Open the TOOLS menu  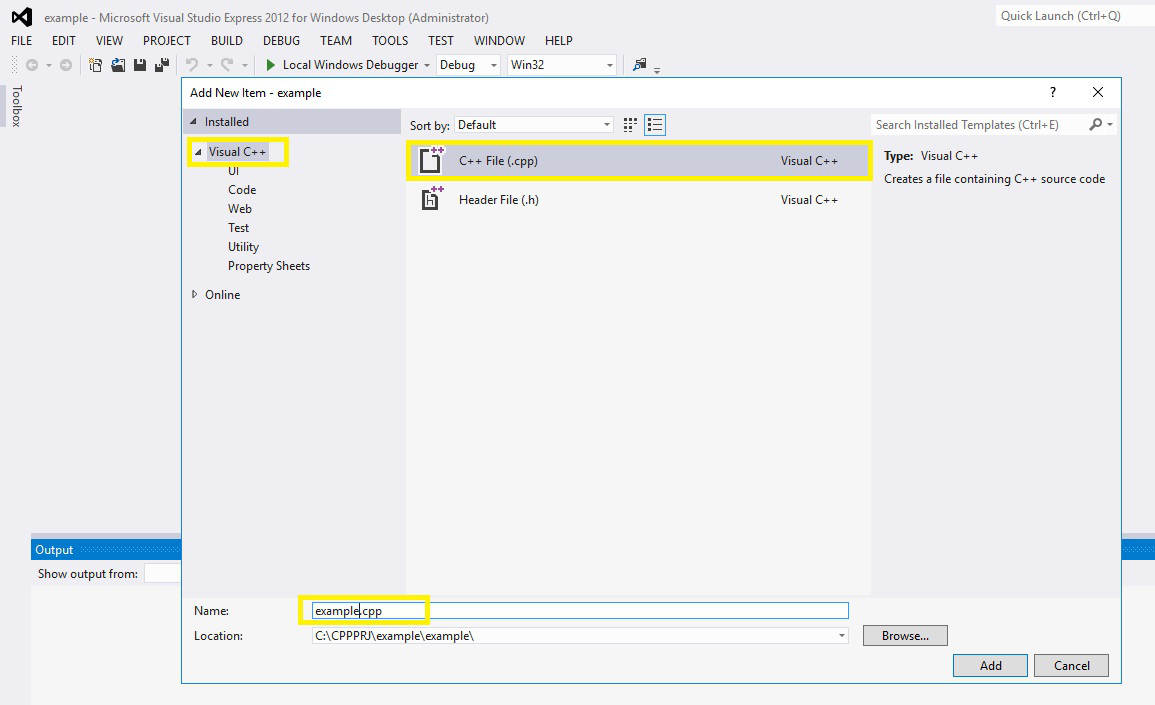click(x=390, y=41)
